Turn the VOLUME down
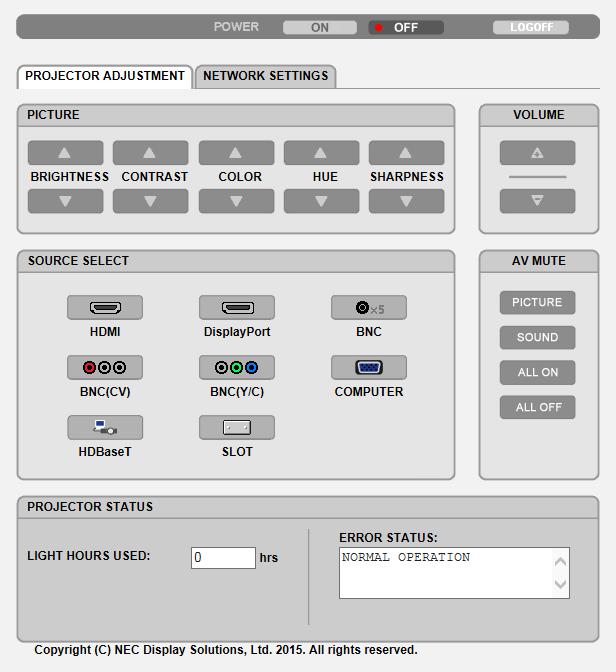The height and width of the screenshot is (672, 616). 538,201
